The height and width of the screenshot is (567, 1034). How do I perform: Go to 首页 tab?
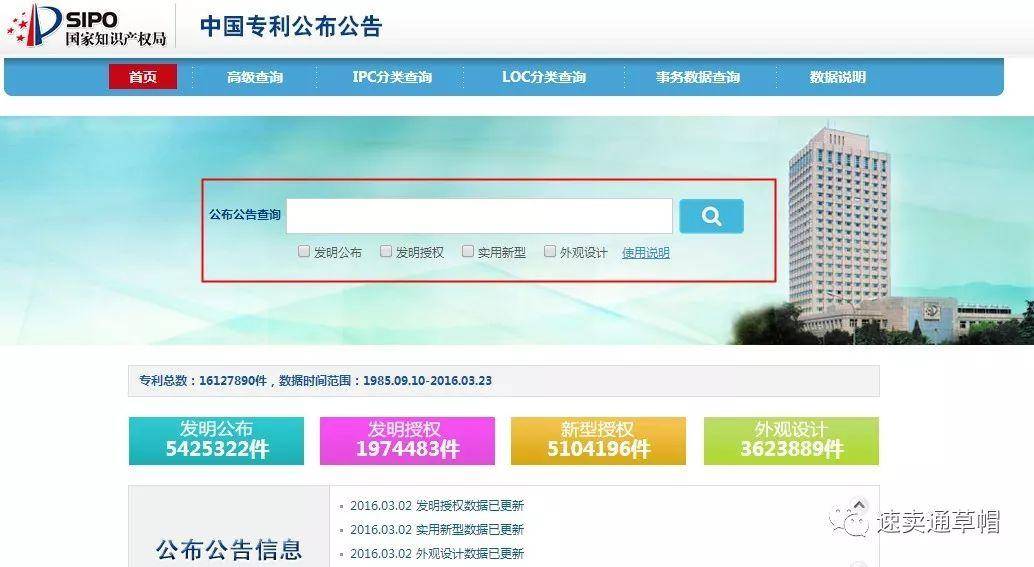point(142,76)
